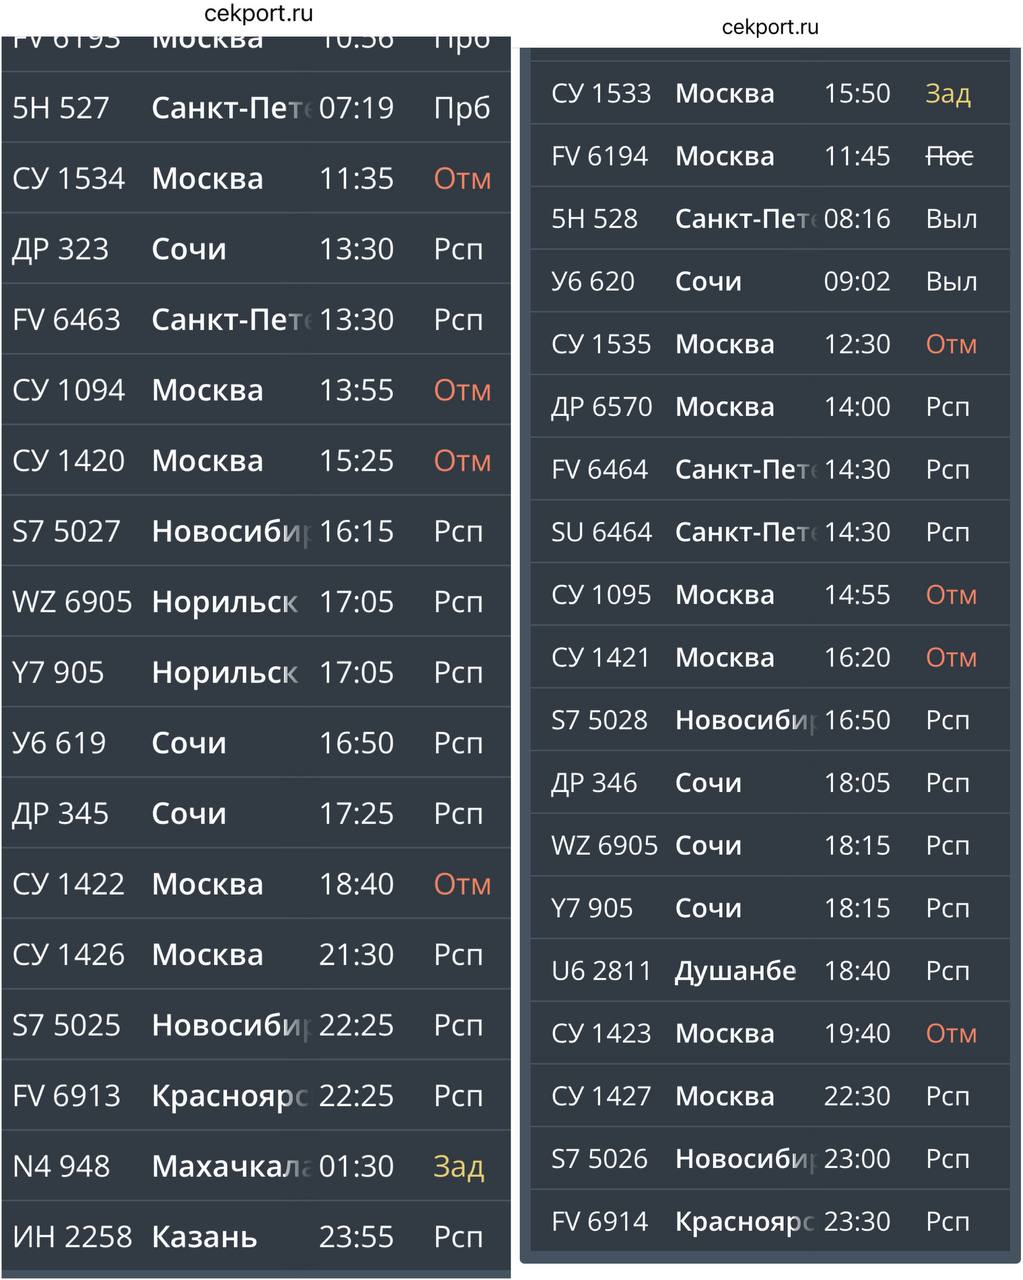
Task: Select the ДР 323 Сочи 13:30 flight
Action: pyautogui.click(x=256, y=249)
